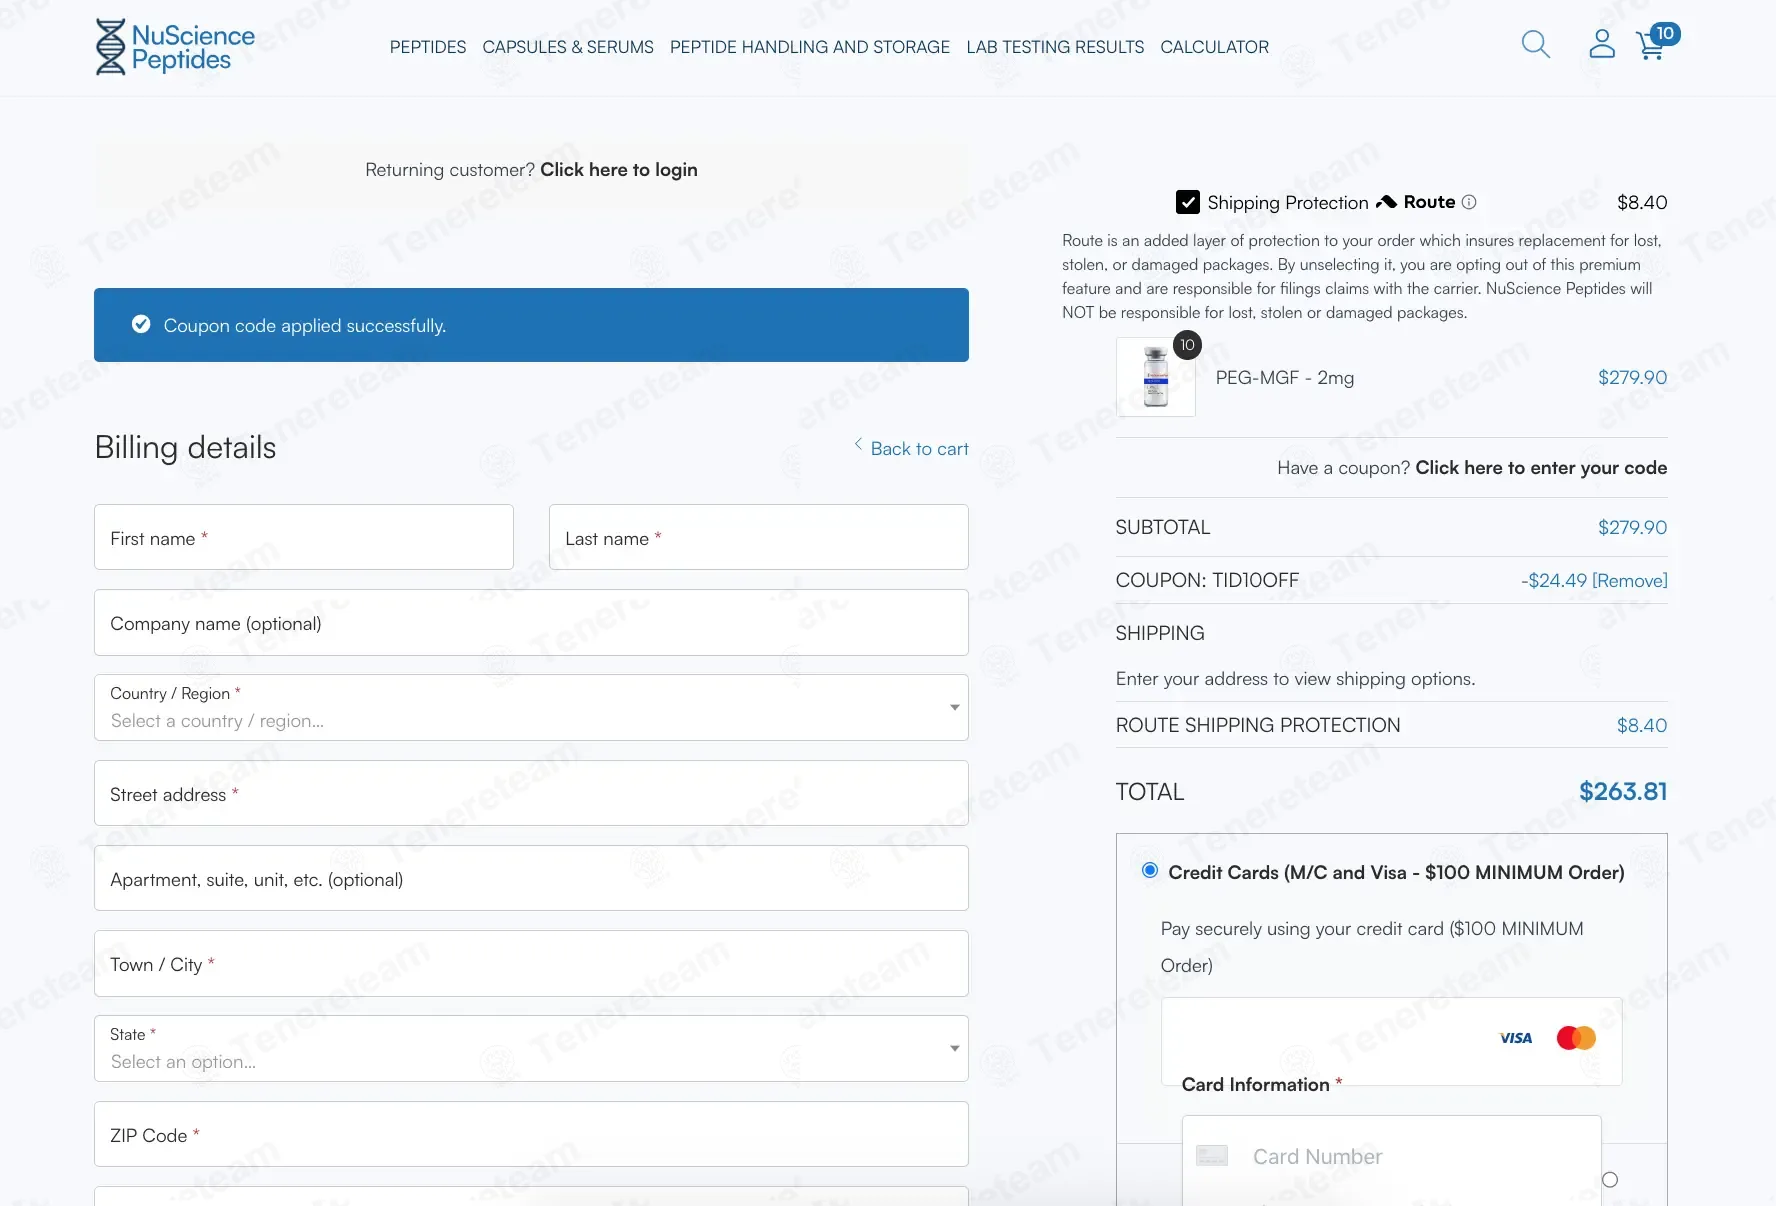Focus the Company name field

point(531,623)
